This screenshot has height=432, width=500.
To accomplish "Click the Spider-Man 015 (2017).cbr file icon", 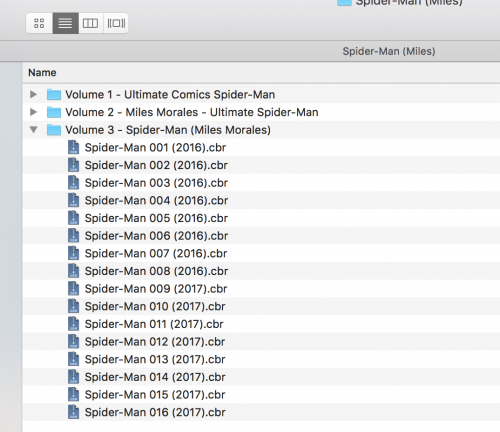I will 73,395.
